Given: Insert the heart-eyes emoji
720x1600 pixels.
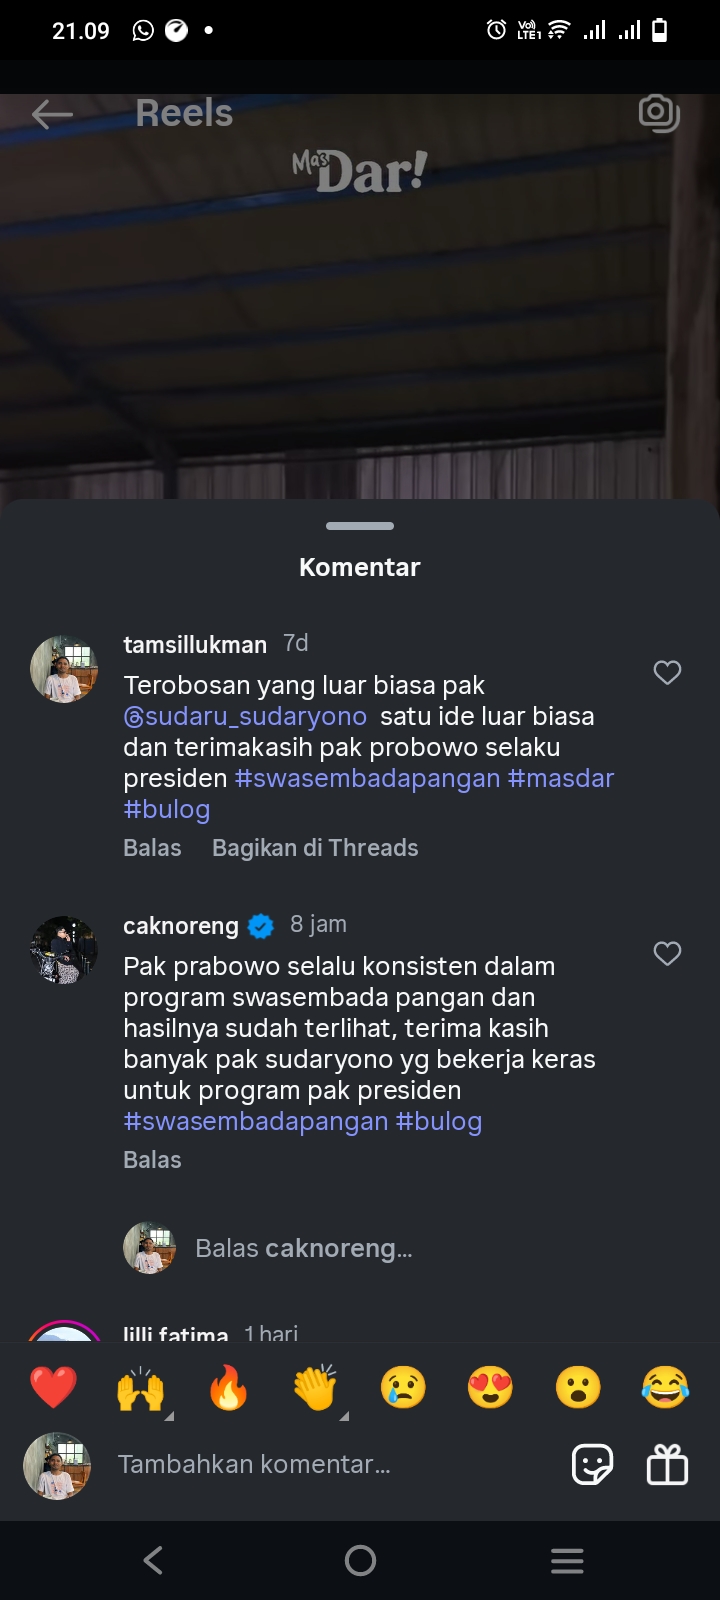Looking at the screenshot, I should pos(490,1388).
